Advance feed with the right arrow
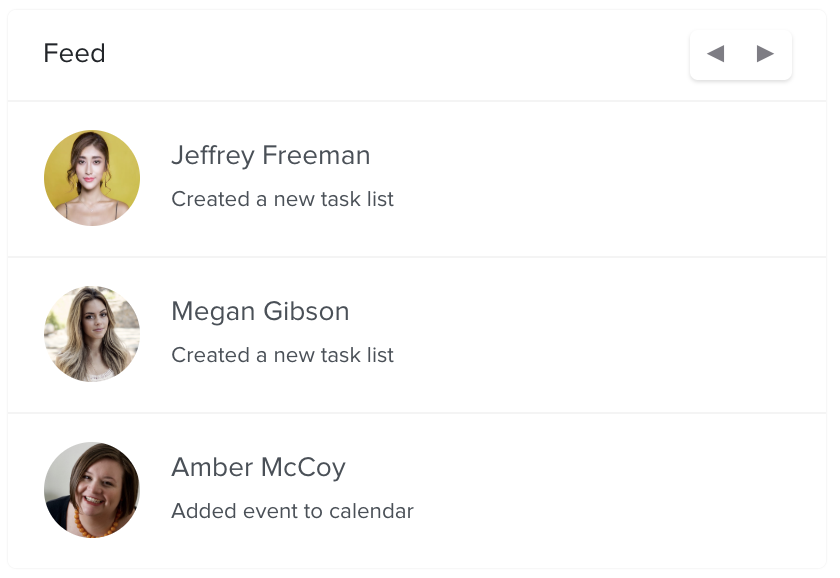The image size is (840, 578). point(765,54)
